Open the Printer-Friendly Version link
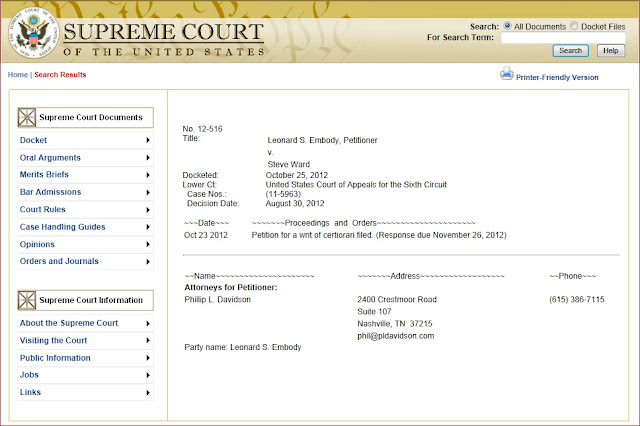The image size is (640, 426). coord(557,77)
